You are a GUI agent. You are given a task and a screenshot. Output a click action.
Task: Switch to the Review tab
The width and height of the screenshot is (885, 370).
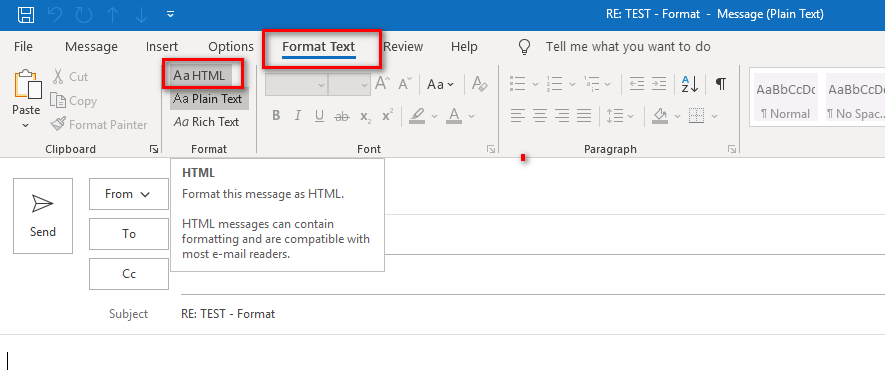(x=403, y=47)
